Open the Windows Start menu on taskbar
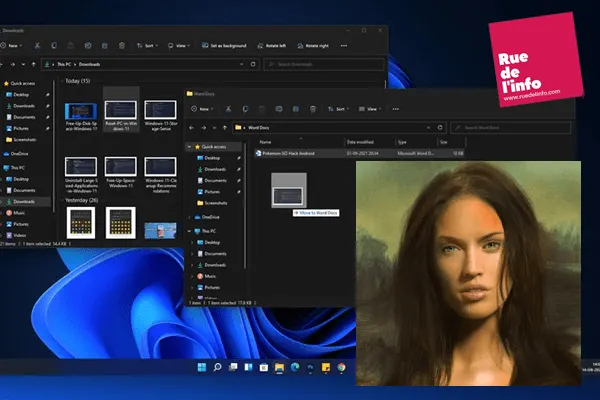Viewport: 600px width, 400px height. pyautogui.click(x=202, y=367)
